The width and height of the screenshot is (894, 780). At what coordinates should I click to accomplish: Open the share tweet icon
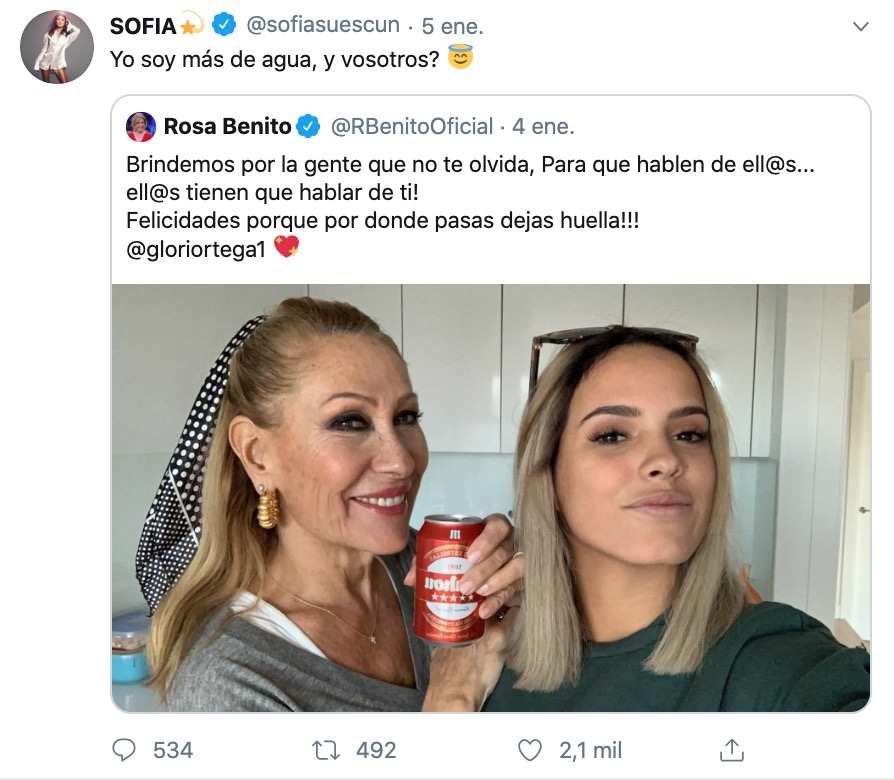pyautogui.click(x=732, y=749)
